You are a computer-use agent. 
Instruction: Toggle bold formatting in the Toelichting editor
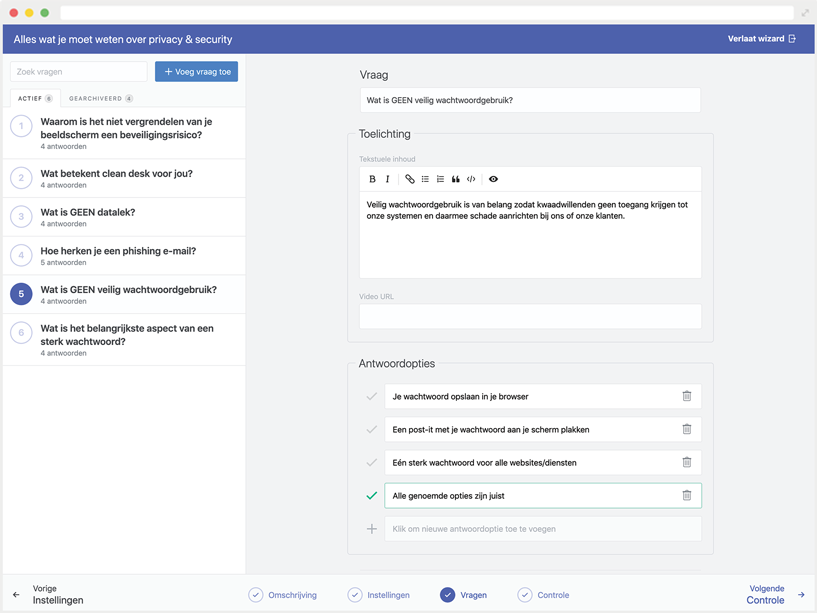pos(372,179)
